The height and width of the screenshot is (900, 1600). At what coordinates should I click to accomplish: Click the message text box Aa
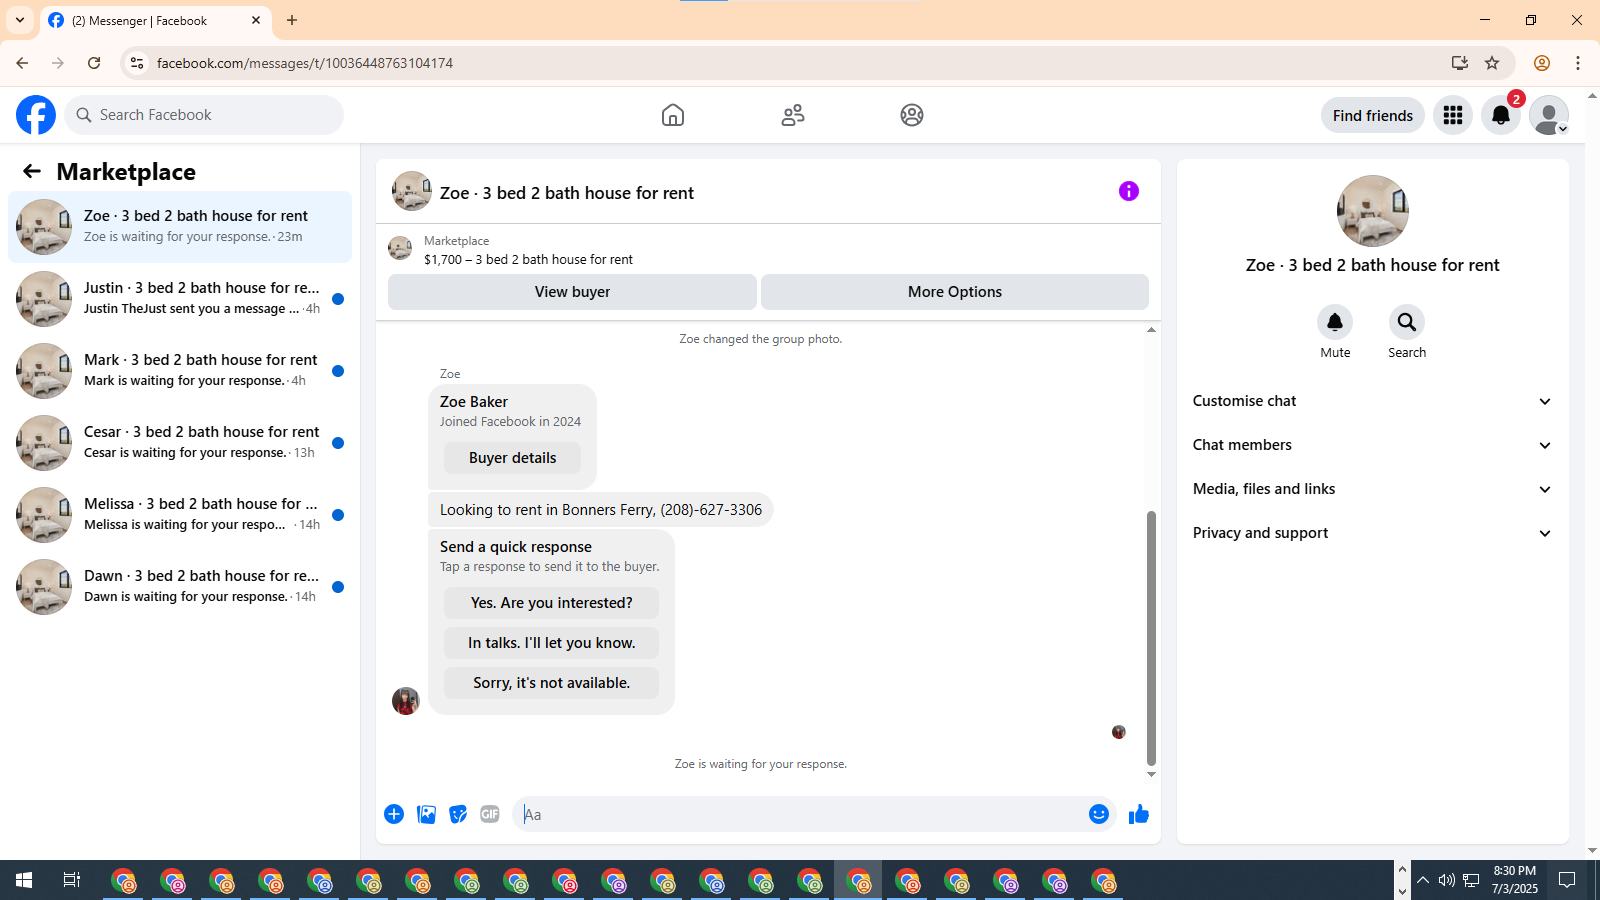pyautogui.click(x=800, y=814)
